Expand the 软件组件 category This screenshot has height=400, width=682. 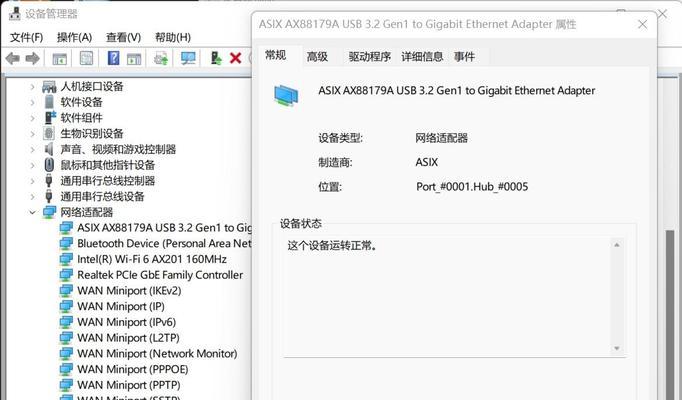[x=32, y=118]
